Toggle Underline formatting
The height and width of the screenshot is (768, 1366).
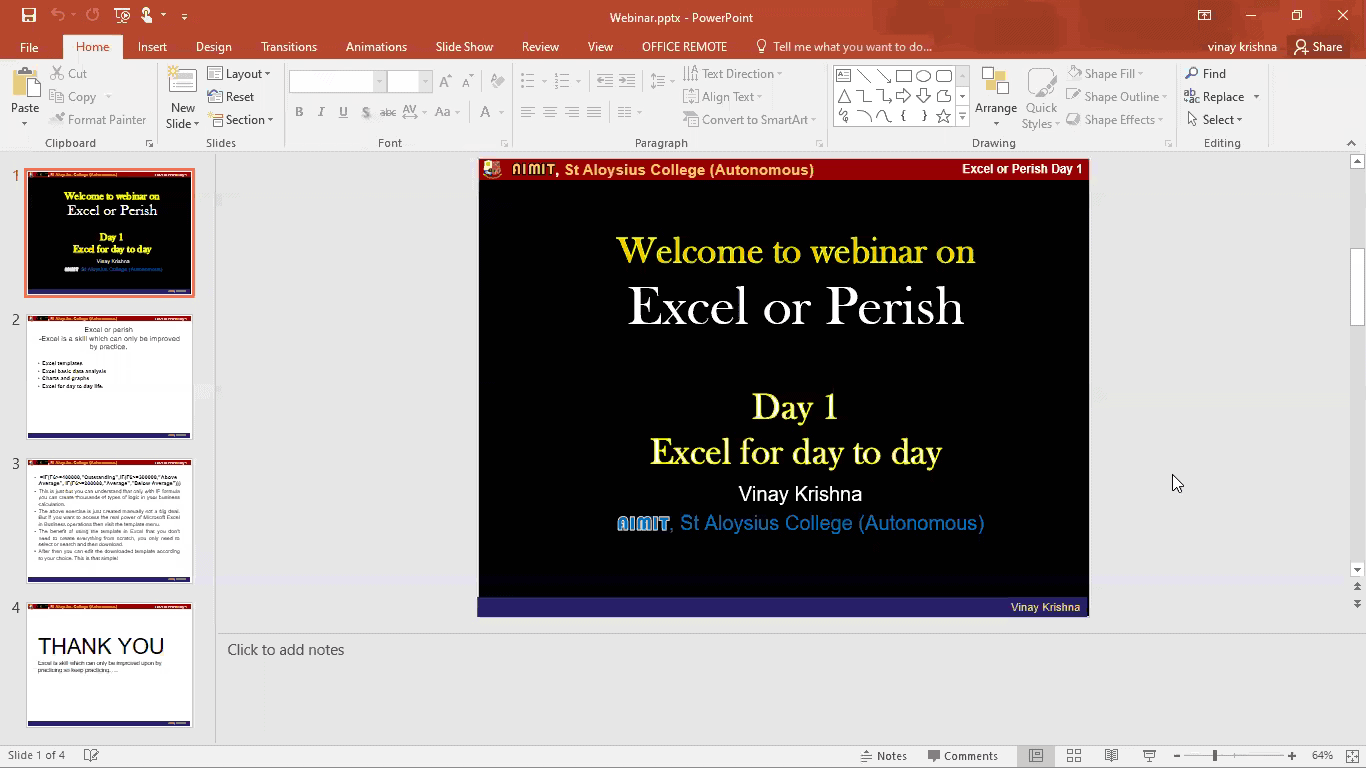(x=343, y=112)
